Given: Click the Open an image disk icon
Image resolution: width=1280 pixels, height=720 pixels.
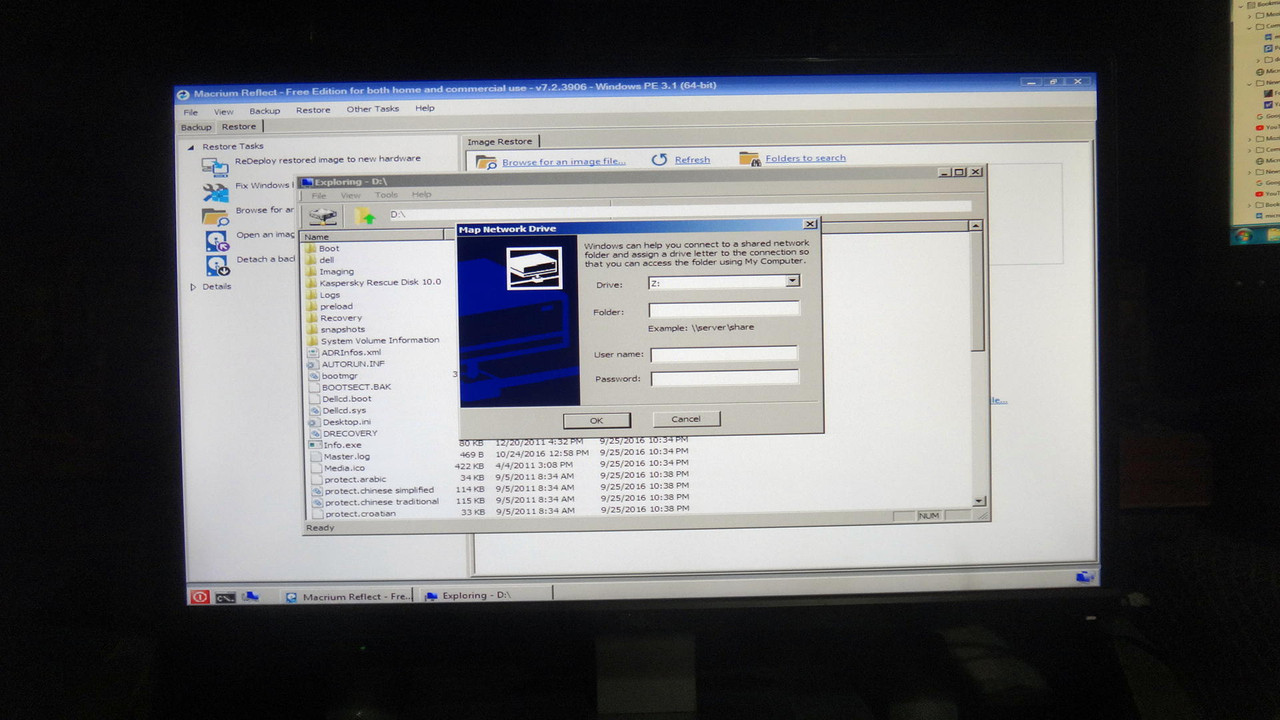Looking at the screenshot, I should 217,241.
